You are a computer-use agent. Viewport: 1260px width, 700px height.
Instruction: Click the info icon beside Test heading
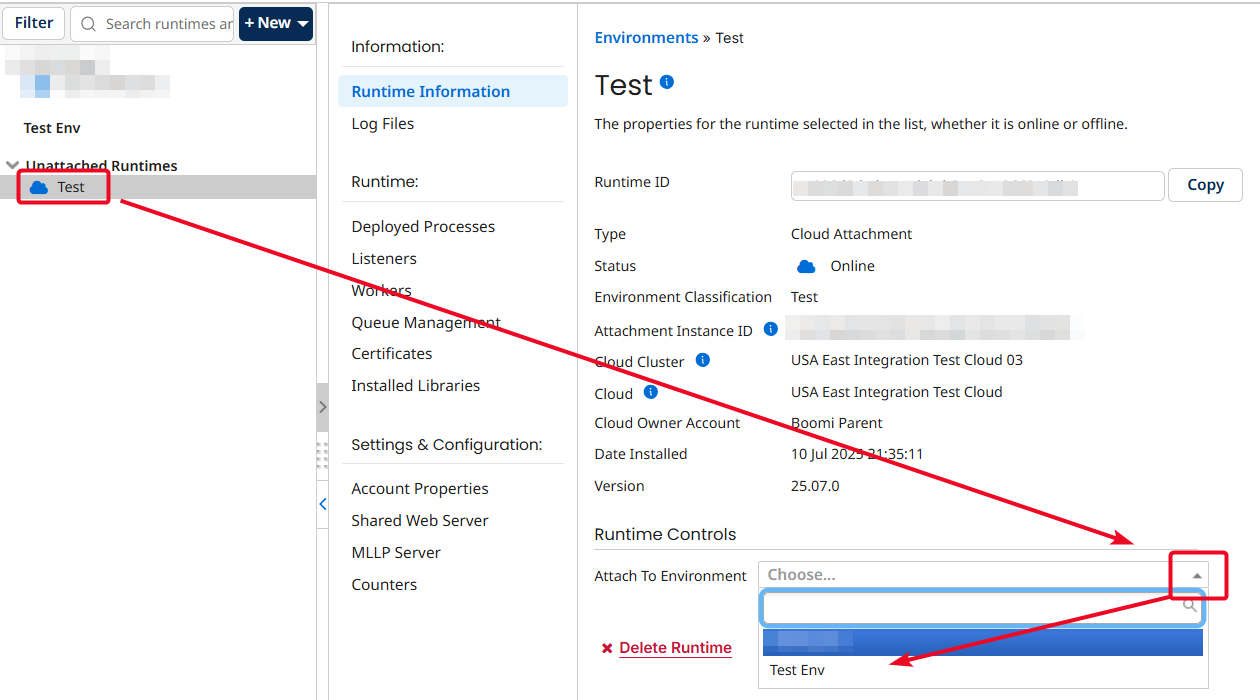pyautogui.click(x=667, y=82)
